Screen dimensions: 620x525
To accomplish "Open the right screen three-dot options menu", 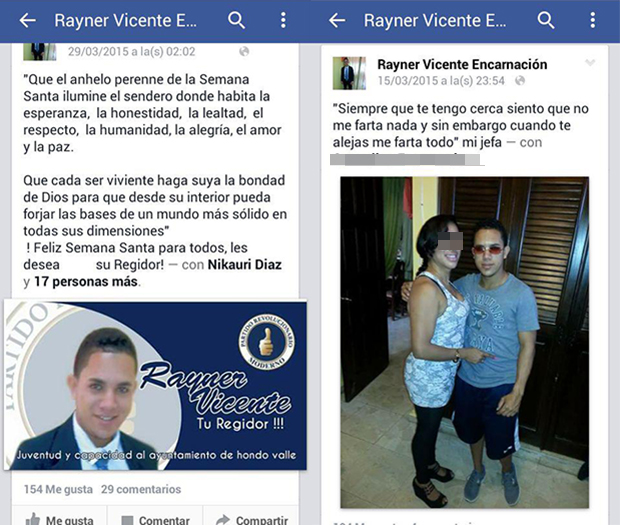I will [592, 20].
